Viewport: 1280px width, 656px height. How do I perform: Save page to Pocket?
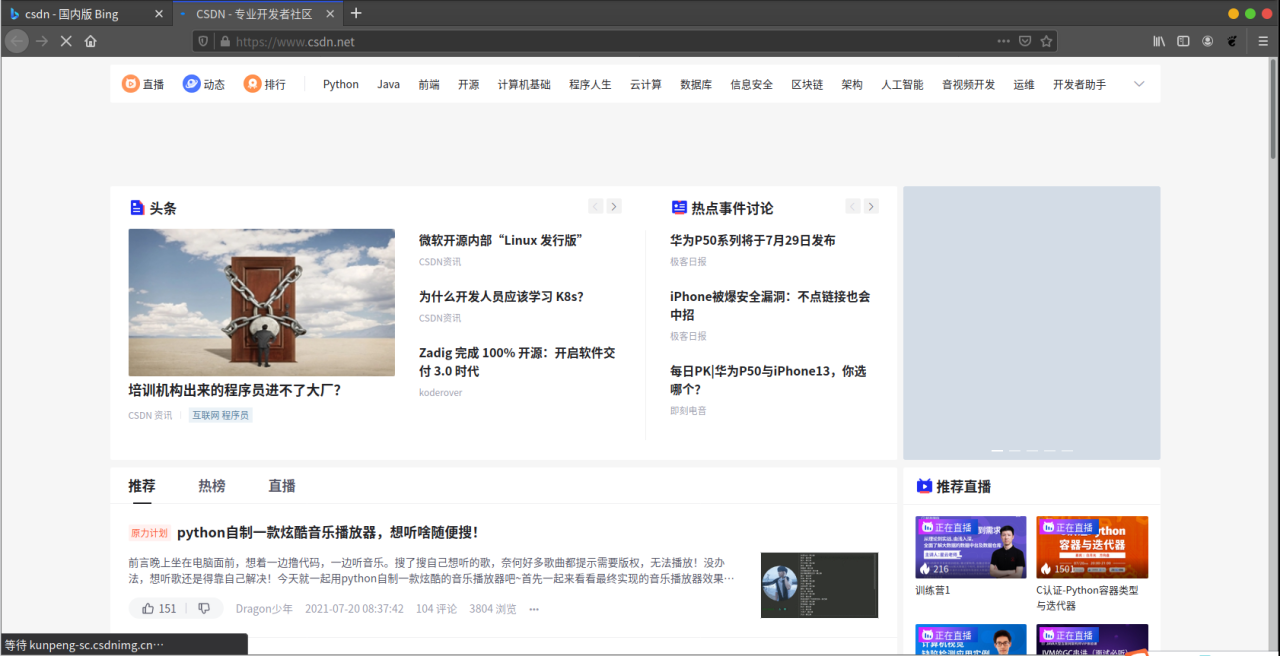pos(1025,41)
